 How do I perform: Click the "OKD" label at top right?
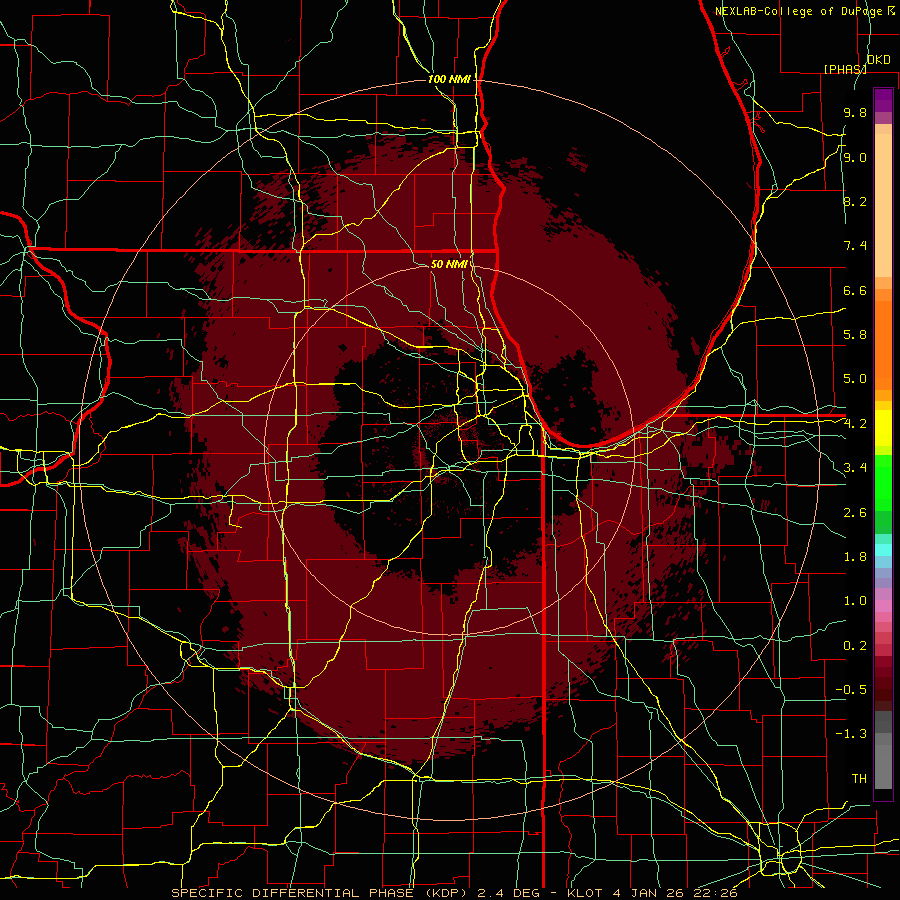point(878,60)
